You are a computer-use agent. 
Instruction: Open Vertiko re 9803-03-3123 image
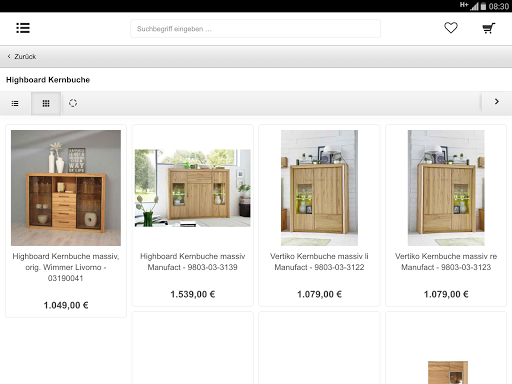point(446,188)
